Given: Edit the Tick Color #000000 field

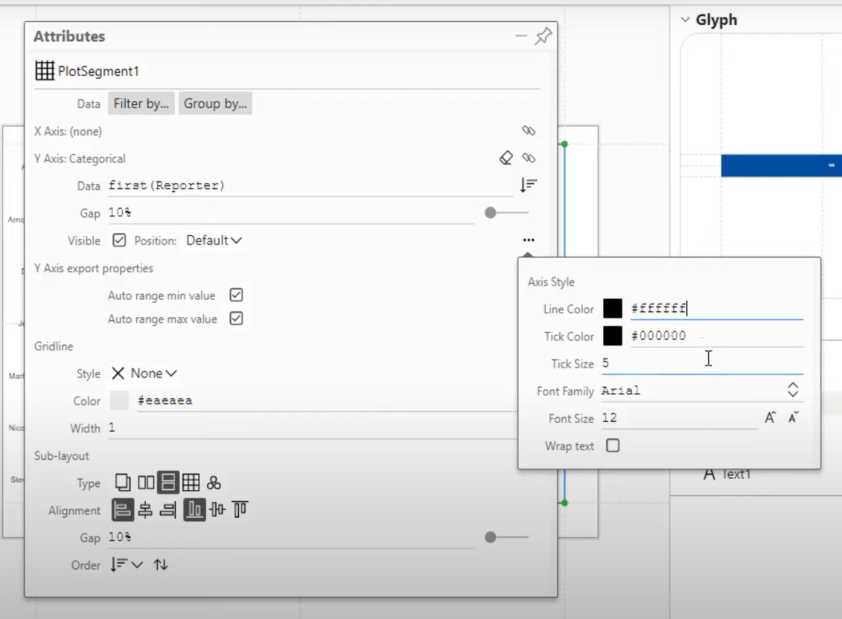Looking at the screenshot, I should [716, 336].
